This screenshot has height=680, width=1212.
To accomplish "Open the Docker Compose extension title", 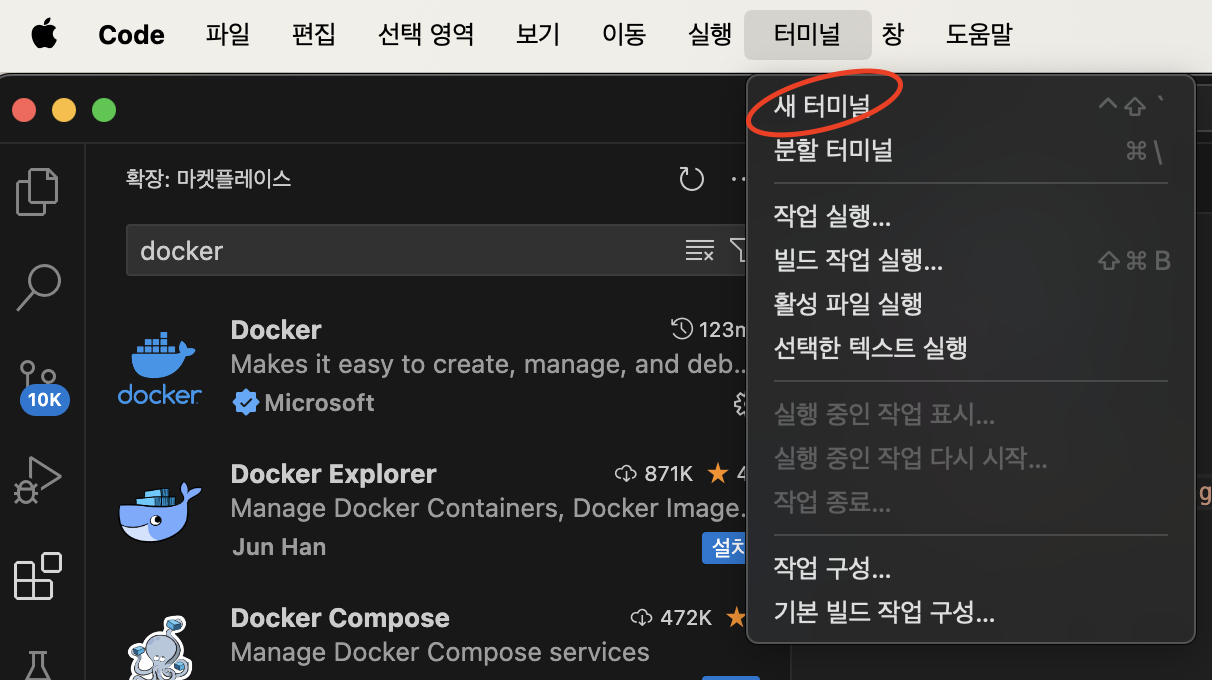I will 340,617.
